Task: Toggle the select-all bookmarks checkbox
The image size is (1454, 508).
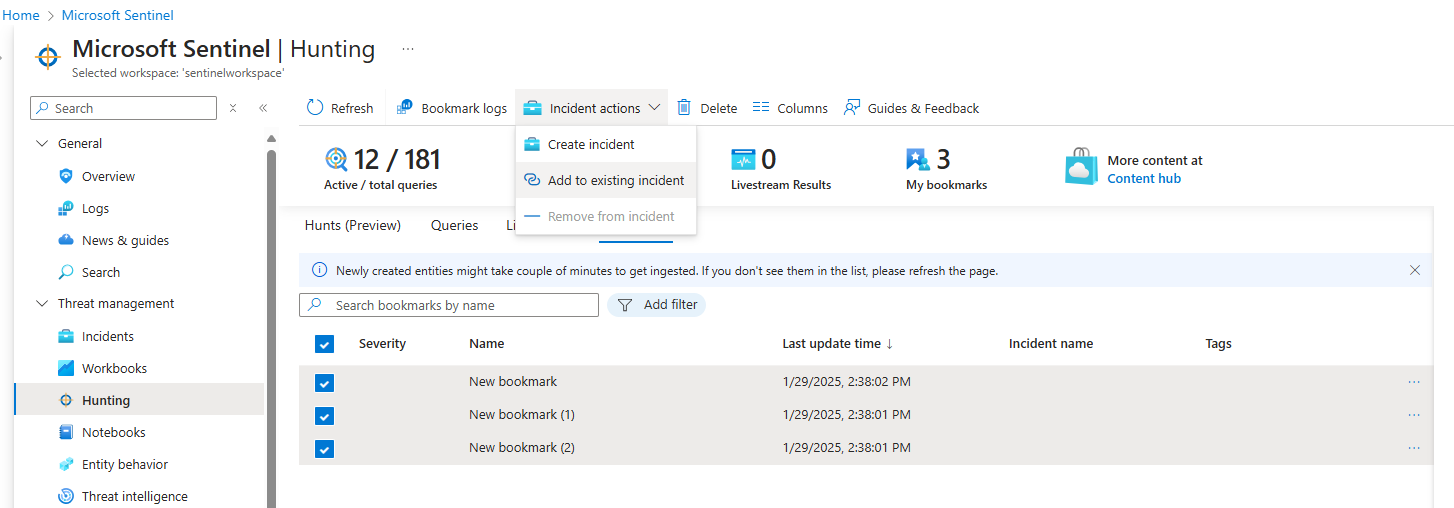Action: click(324, 344)
